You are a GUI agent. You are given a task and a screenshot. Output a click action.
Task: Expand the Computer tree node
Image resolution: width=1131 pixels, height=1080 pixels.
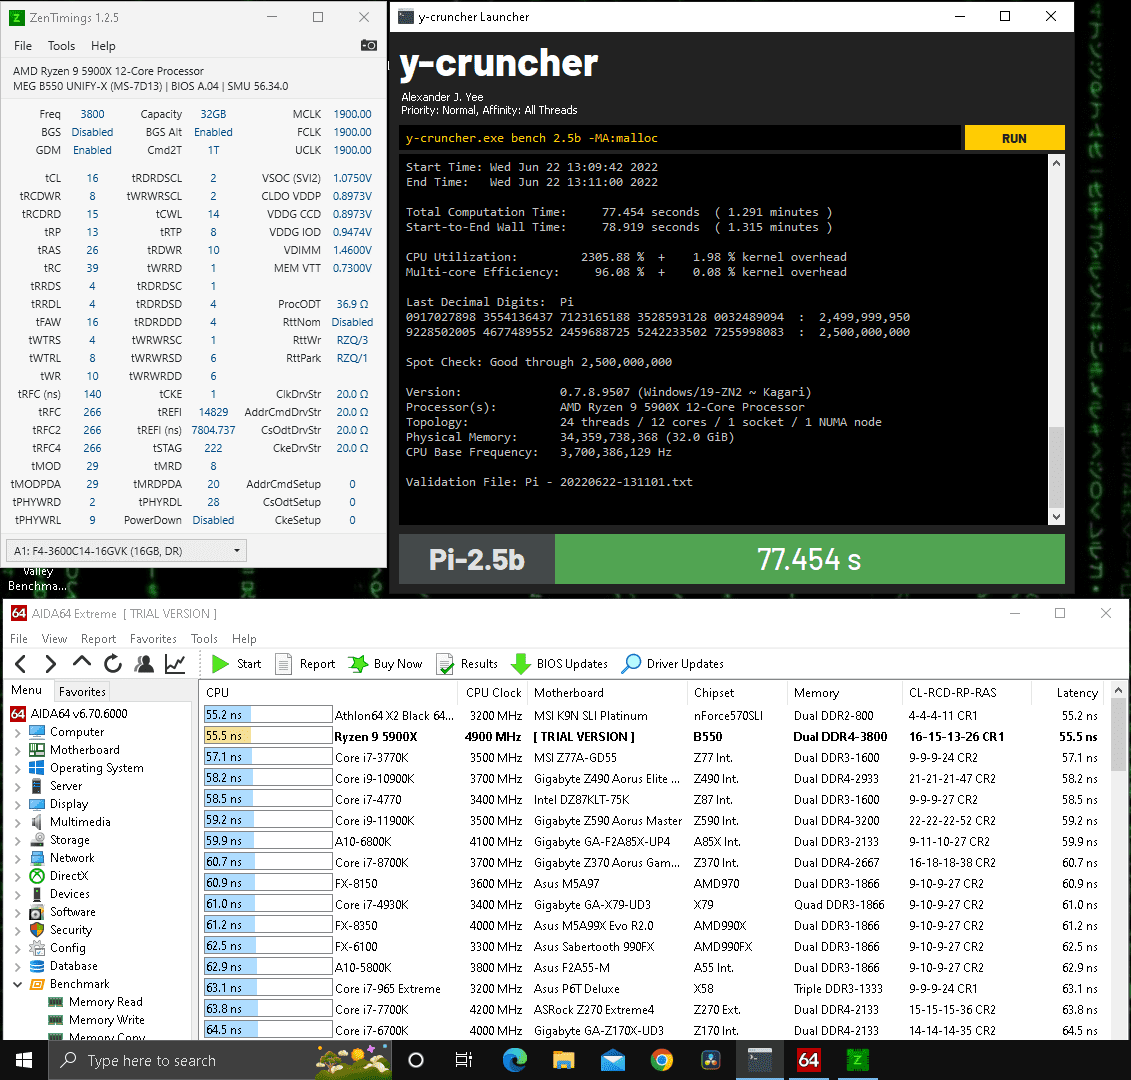[17, 732]
